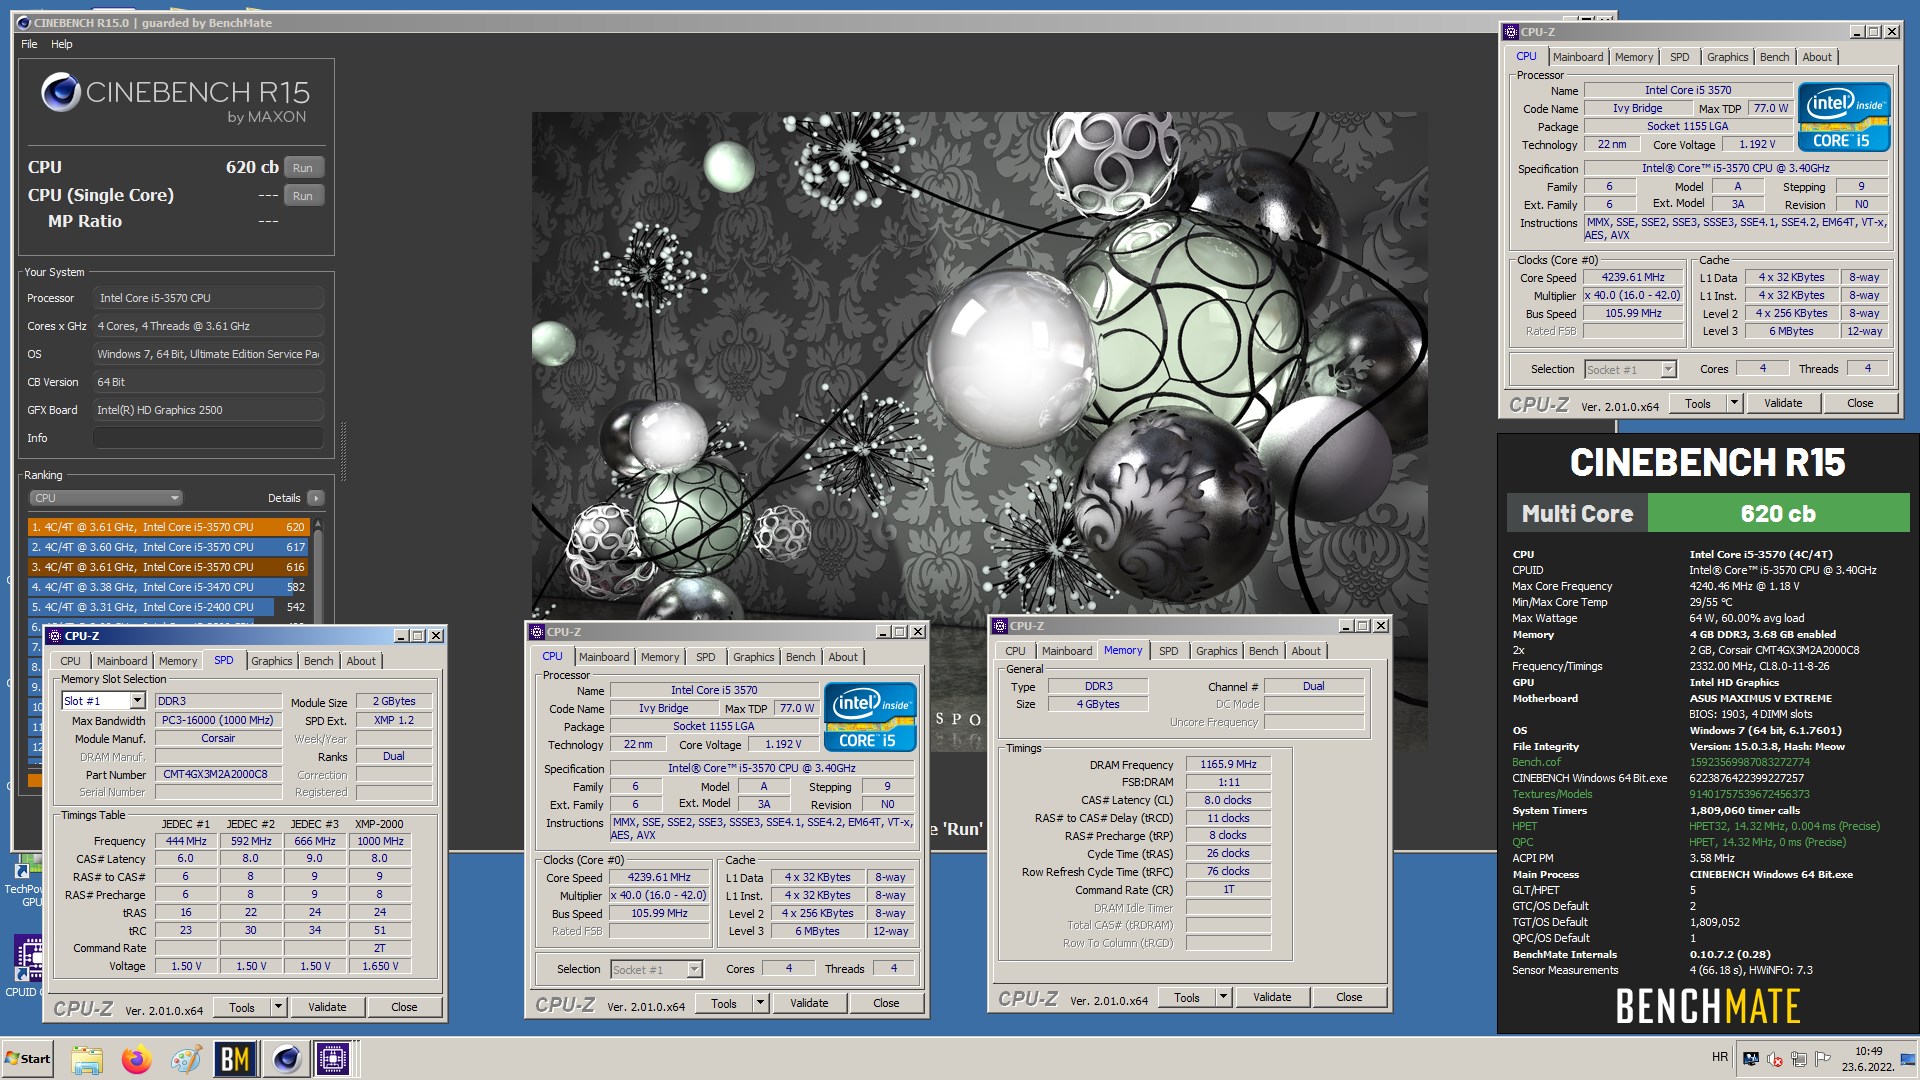Click the Intel Core i5 logo in upper-right CPU-Z window
The width and height of the screenshot is (1920, 1080).
pyautogui.click(x=1844, y=116)
